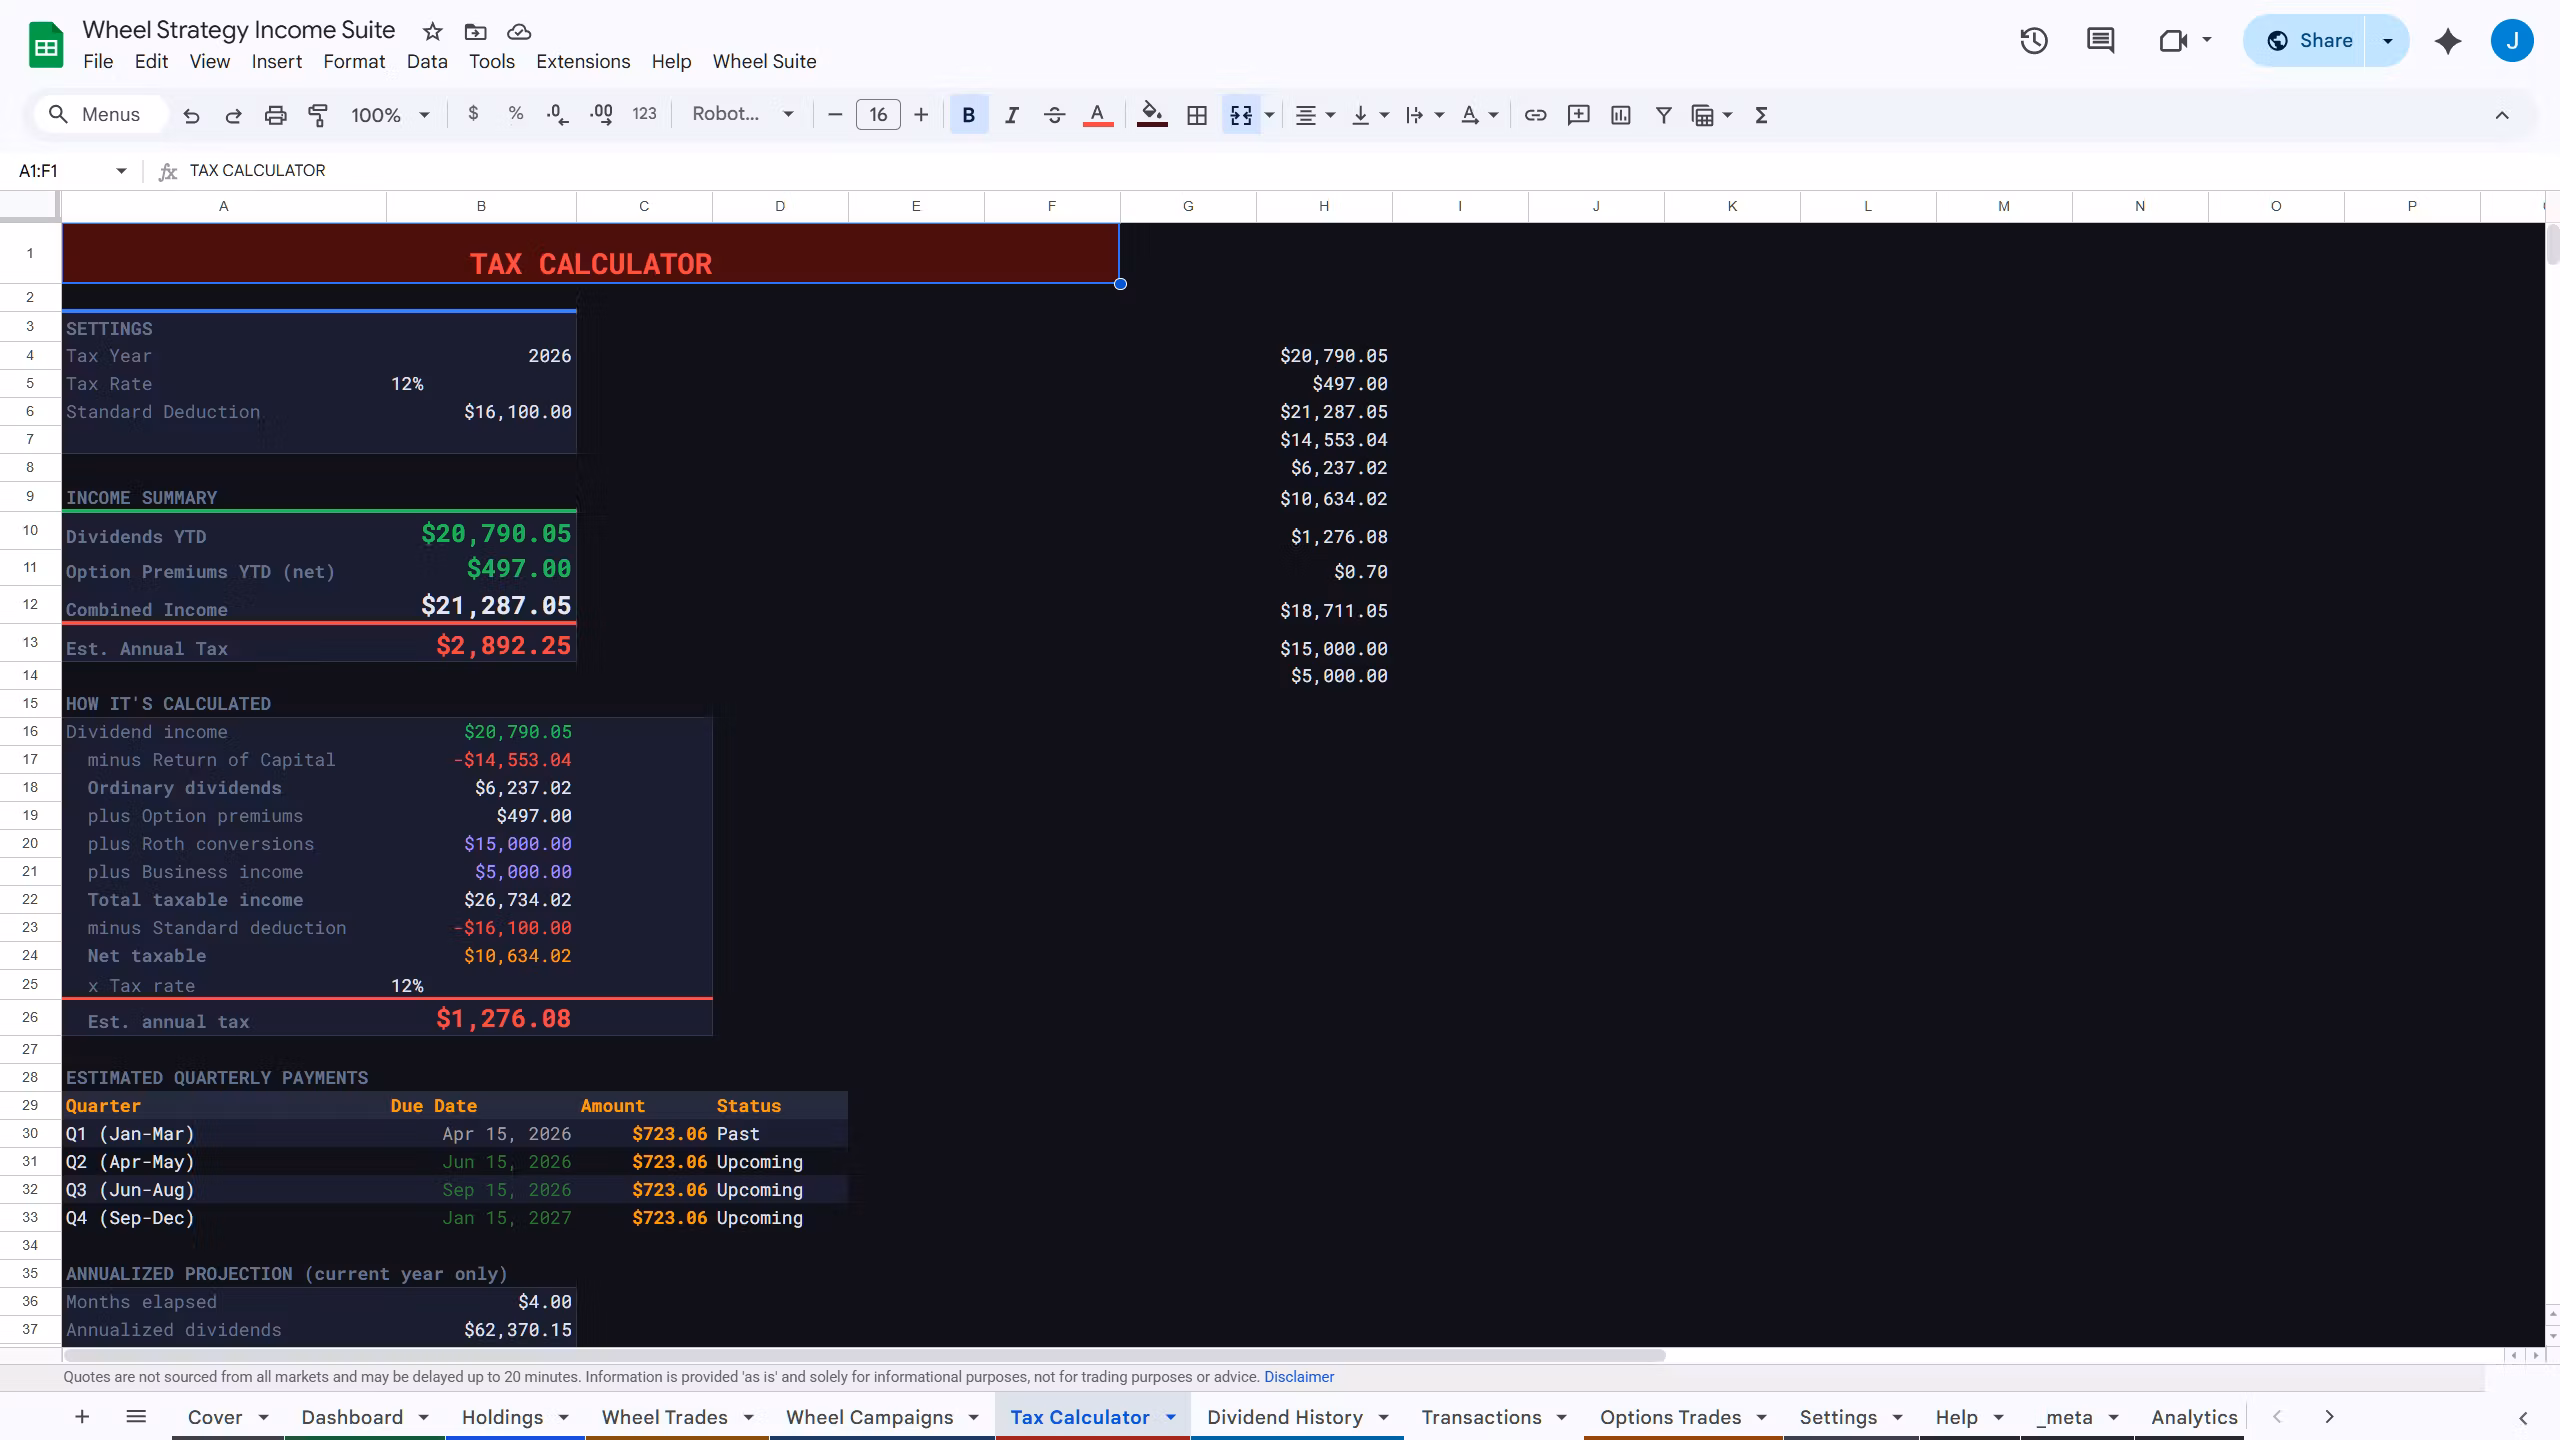Open side panel arrow bottom right
This screenshot has width=2560, height=1440.
(2523, 1418)
